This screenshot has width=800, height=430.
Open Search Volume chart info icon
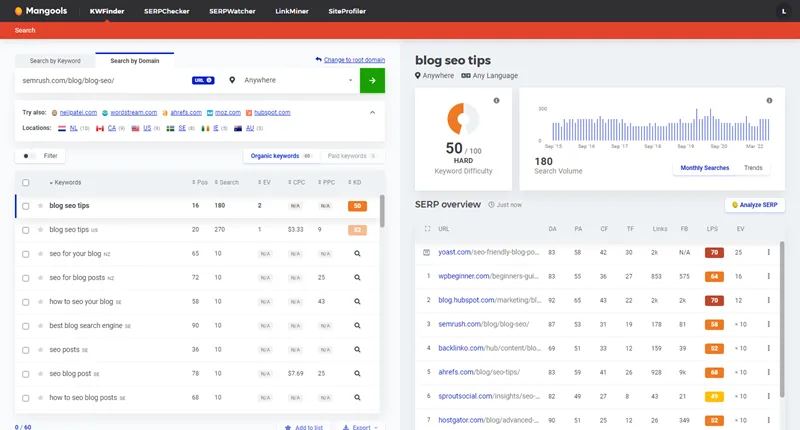(769, 101)
